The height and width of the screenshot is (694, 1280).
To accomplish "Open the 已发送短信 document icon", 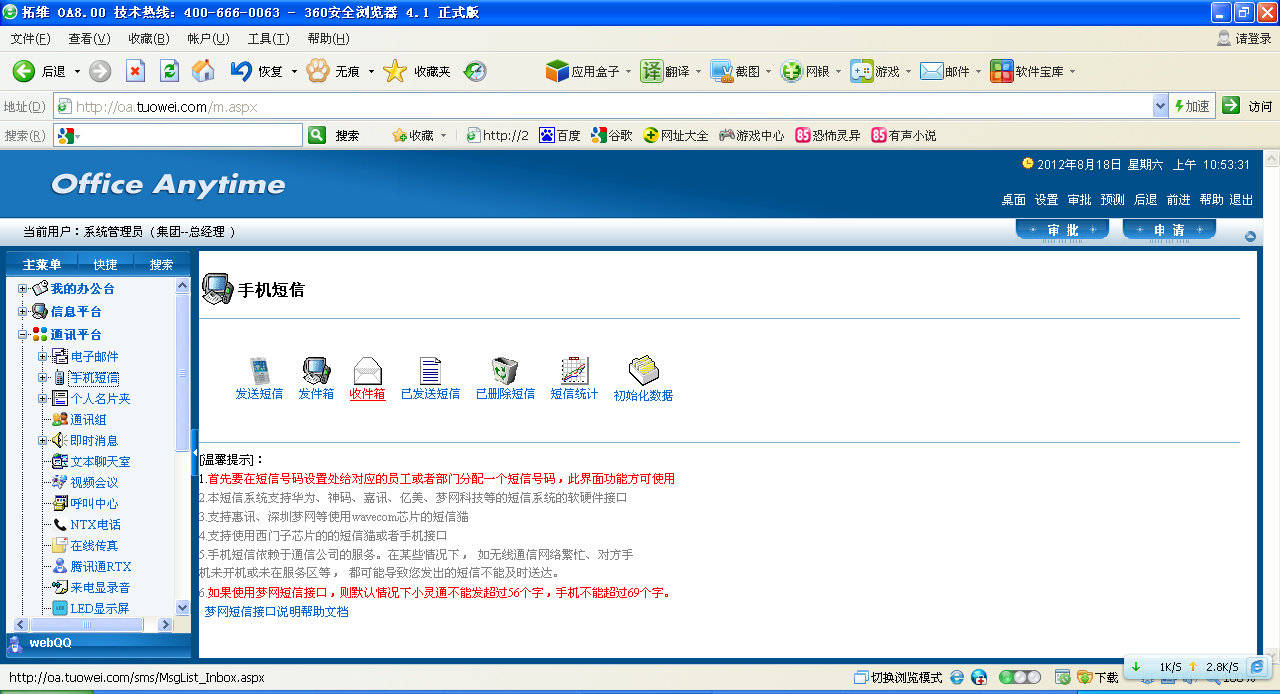I will 430,371.
